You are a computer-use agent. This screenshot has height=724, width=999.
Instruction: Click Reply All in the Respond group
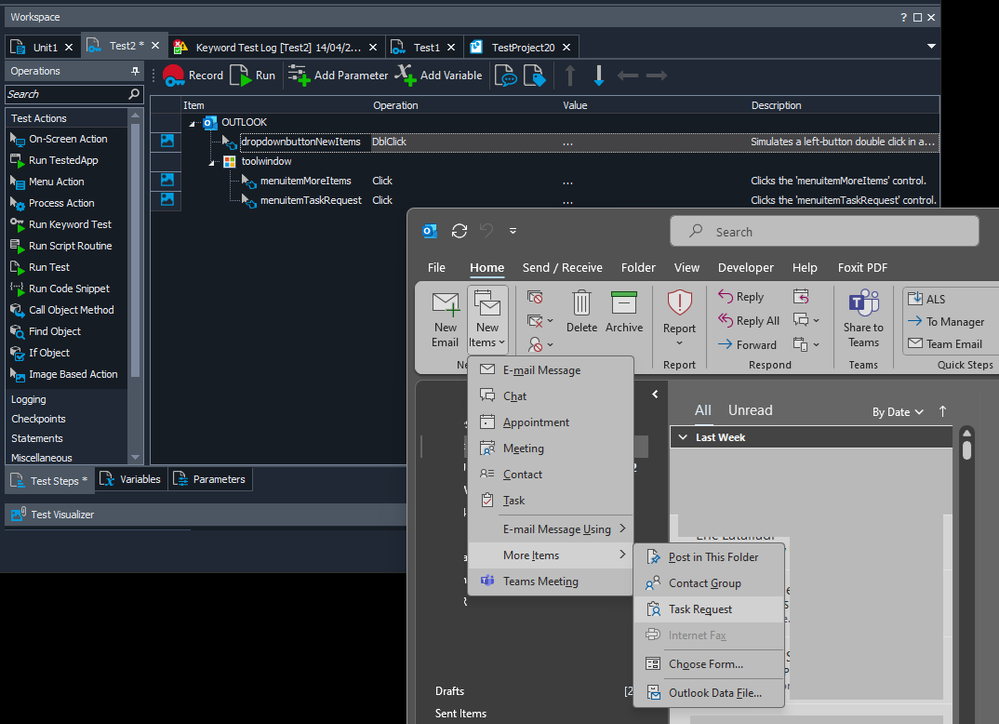point(749,321)
